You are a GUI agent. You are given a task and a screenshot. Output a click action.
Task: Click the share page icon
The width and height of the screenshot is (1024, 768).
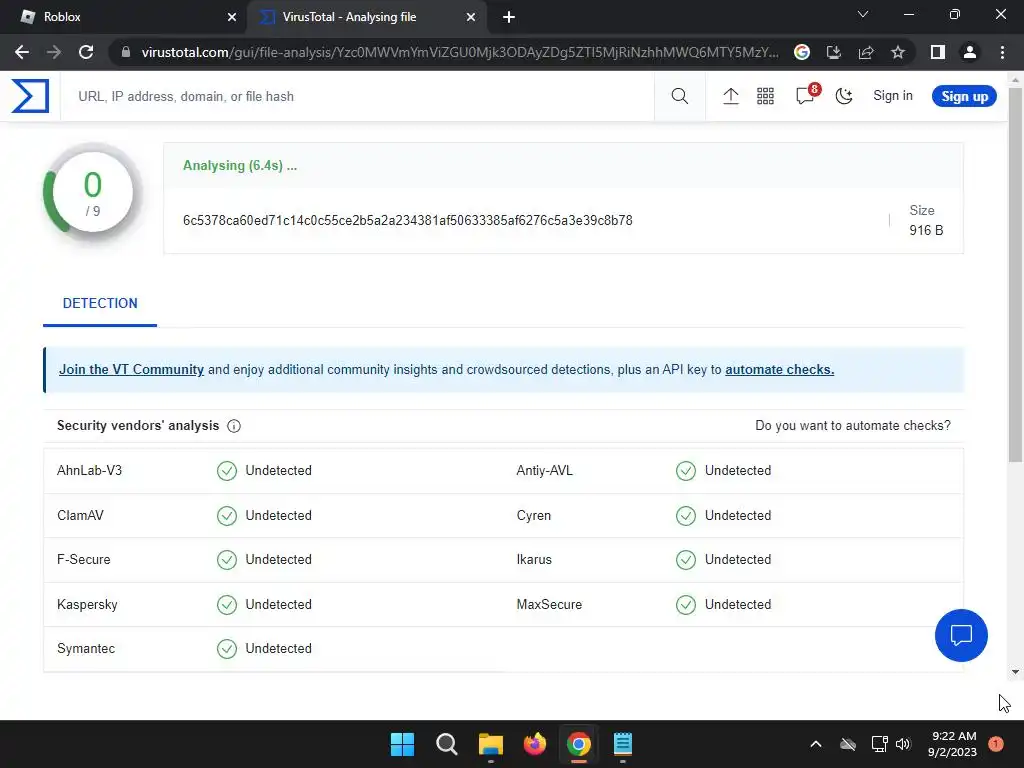[x=866, y=52]
